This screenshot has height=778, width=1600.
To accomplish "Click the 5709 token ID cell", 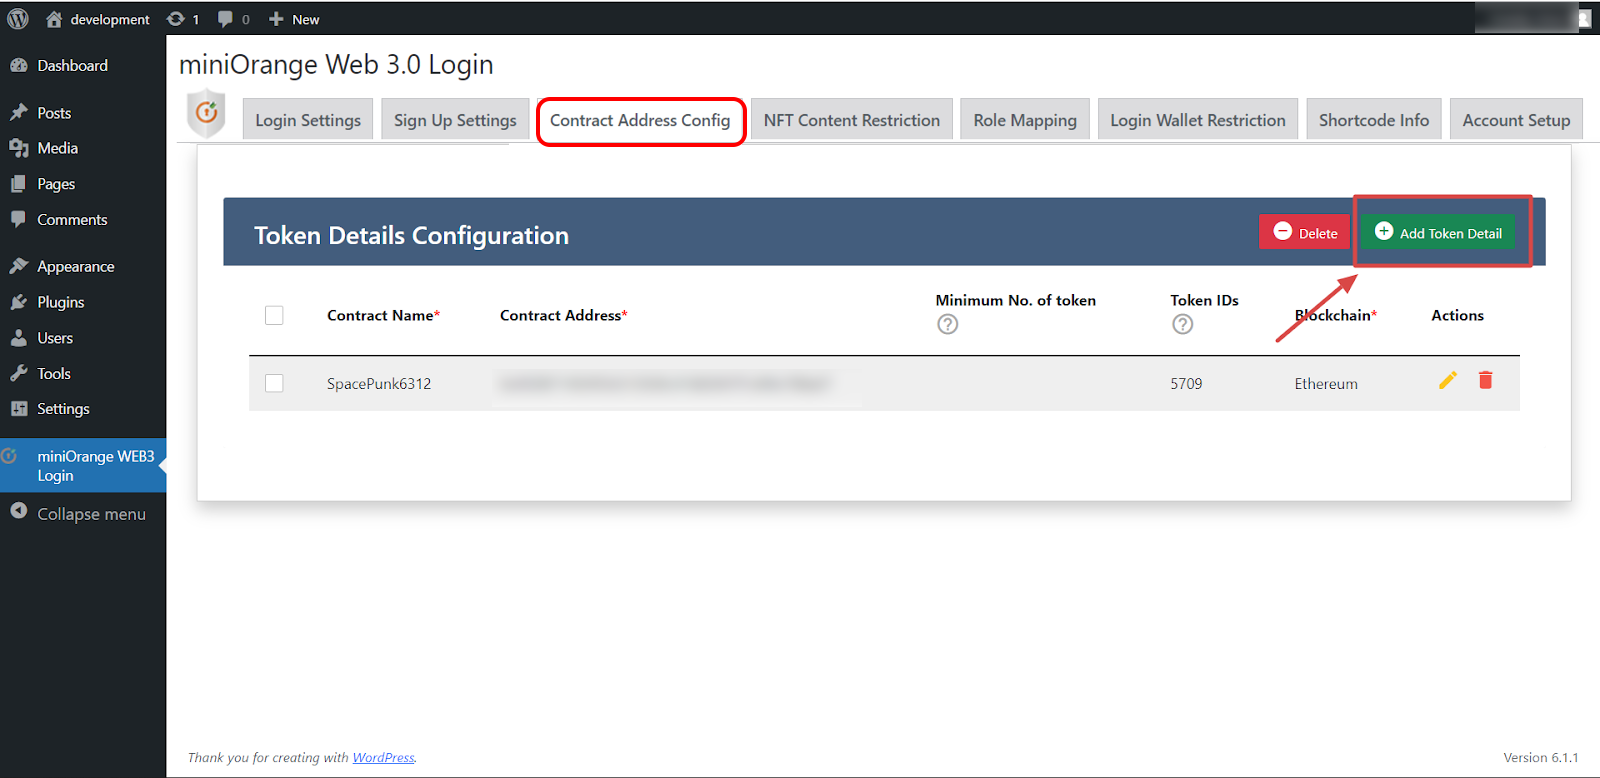I will click(x=1186, y=383).
